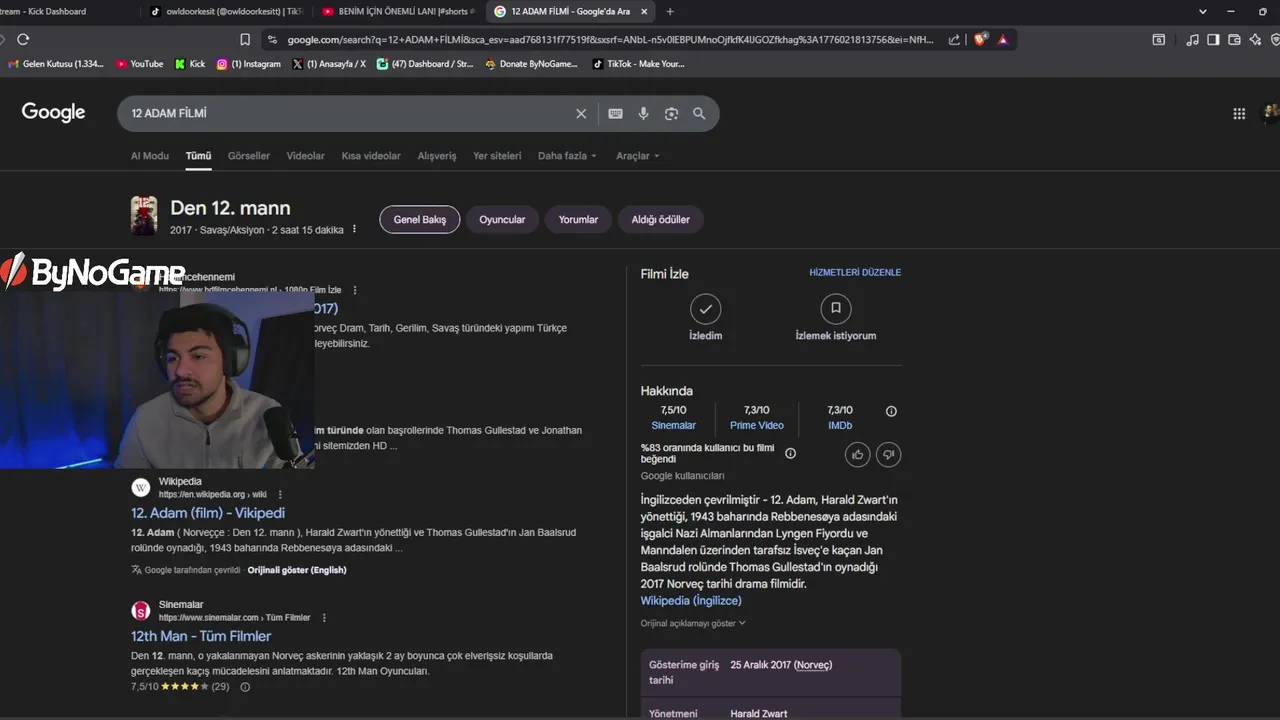Toggle the browser sidebar panel icon
The height and width of the screenshot is (720, 1280).
pyautogui.click(x=1213, y=39)
